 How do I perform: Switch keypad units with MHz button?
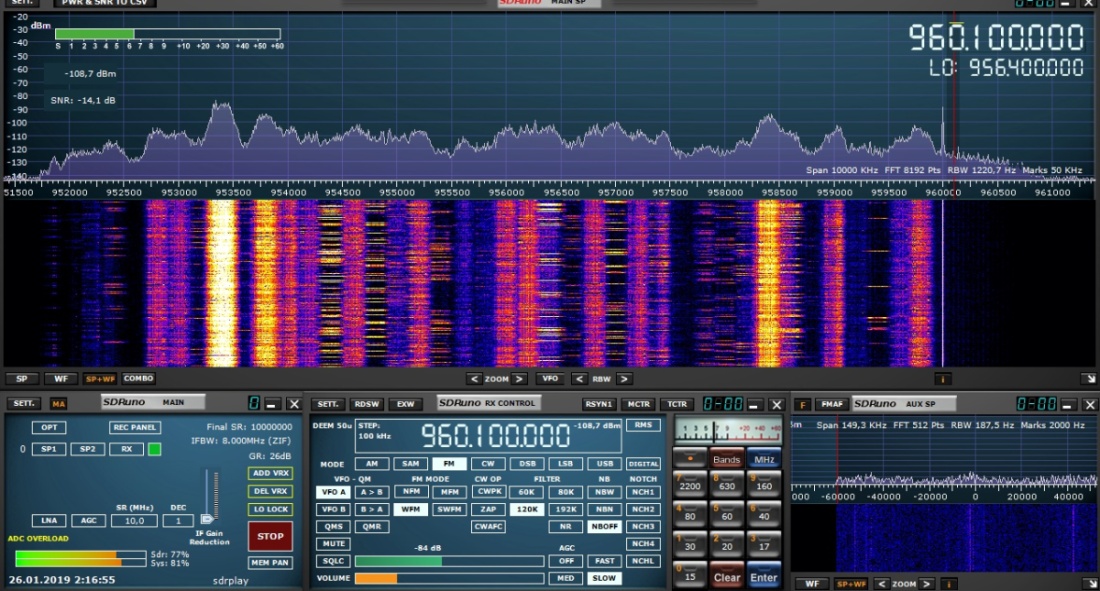(763, 459)
